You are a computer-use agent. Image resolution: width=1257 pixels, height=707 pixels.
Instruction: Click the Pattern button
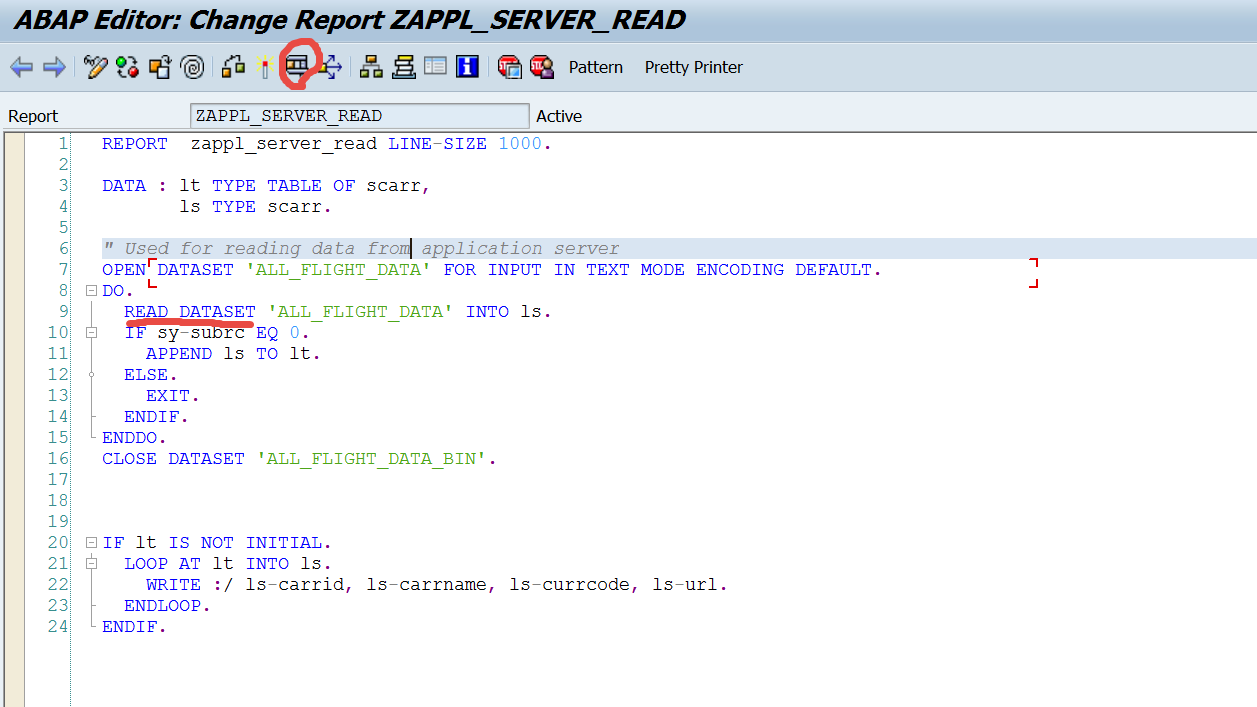point(595,67)
